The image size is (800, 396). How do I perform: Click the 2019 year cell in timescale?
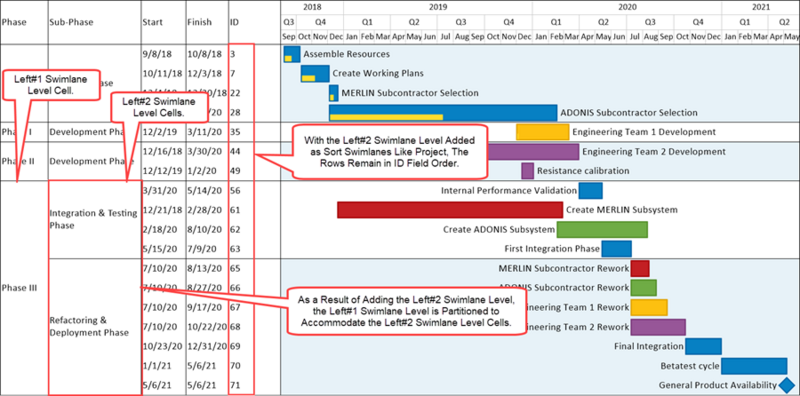[438, 7]
